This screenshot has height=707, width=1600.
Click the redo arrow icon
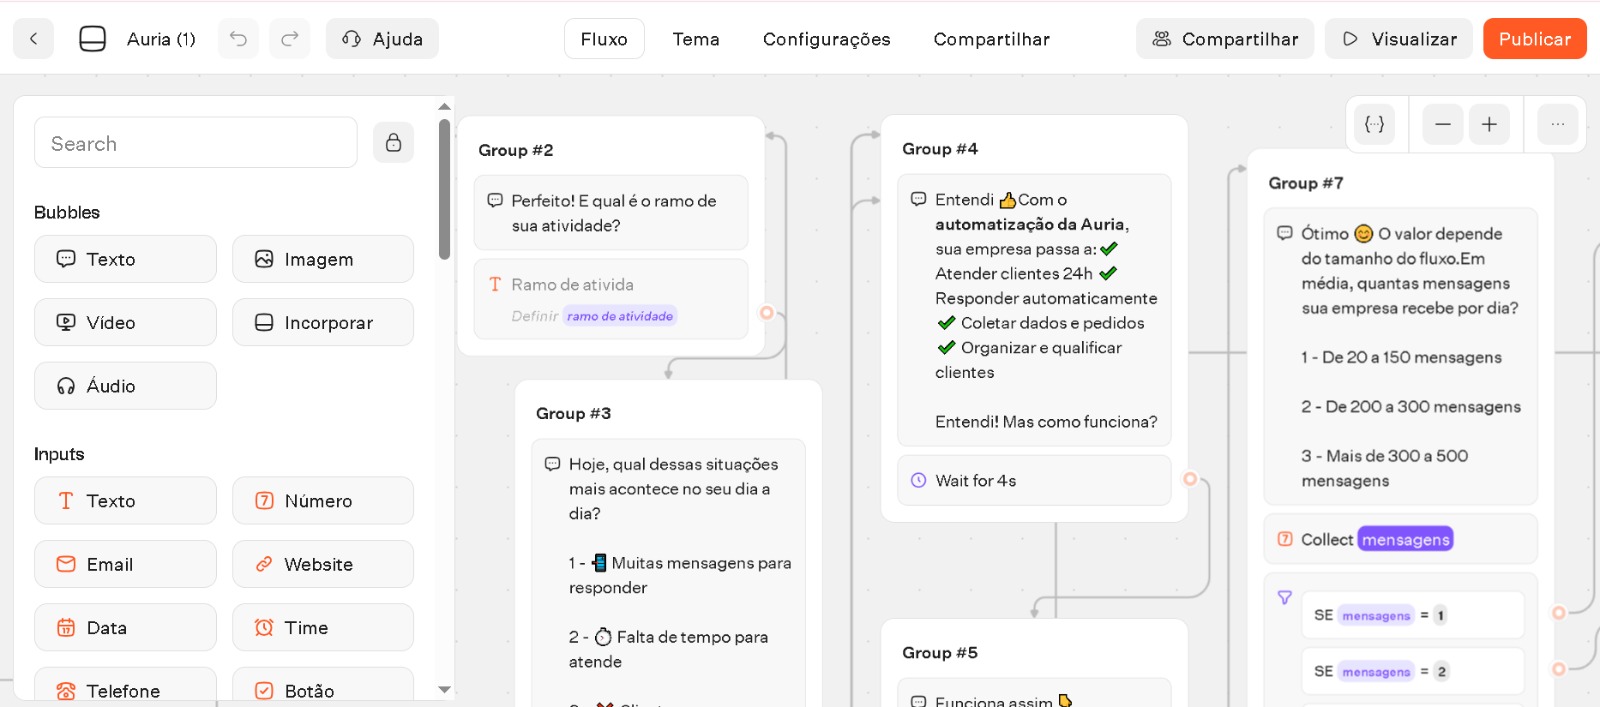290,39
